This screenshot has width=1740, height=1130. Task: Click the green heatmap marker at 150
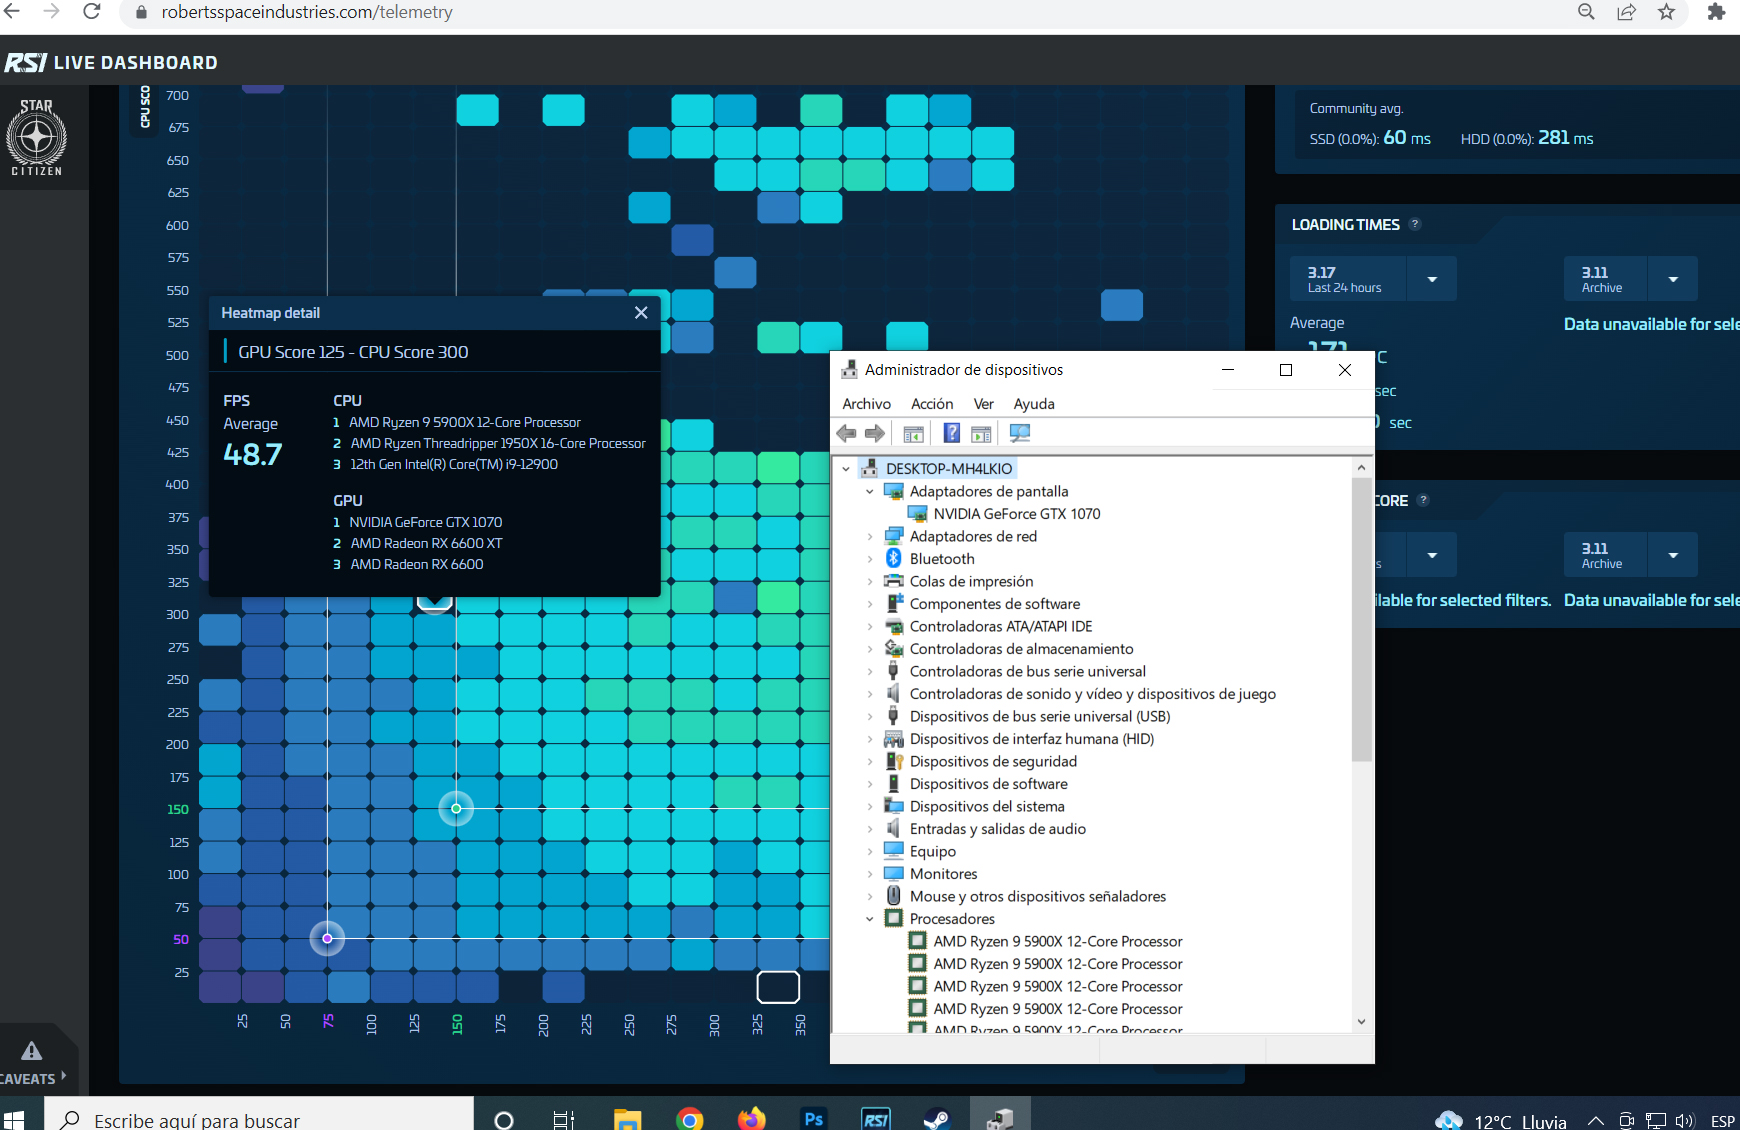[456, 808]
